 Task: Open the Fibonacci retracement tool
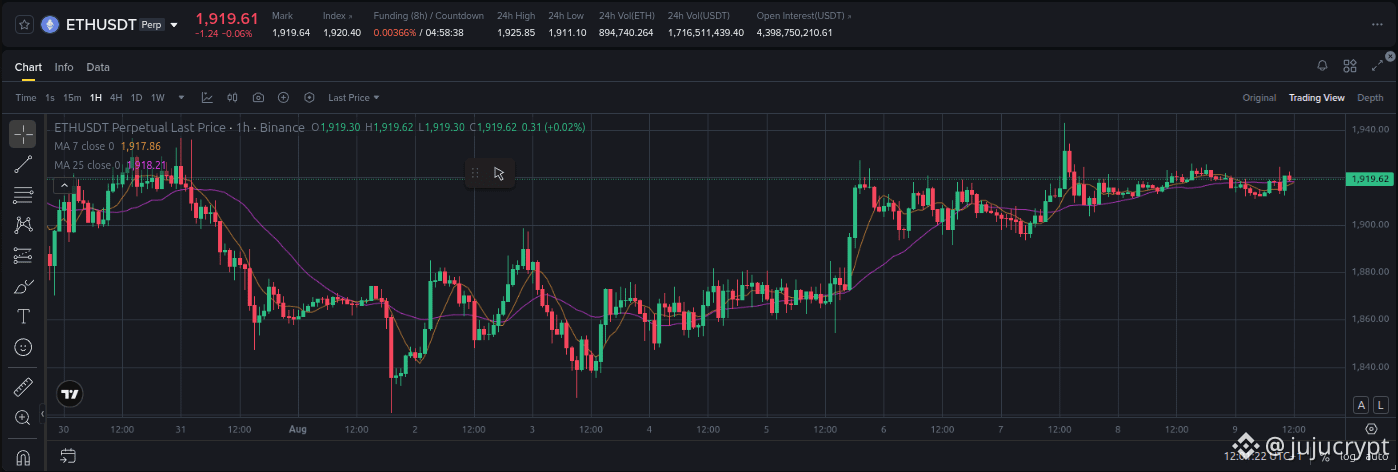point(23,194)
